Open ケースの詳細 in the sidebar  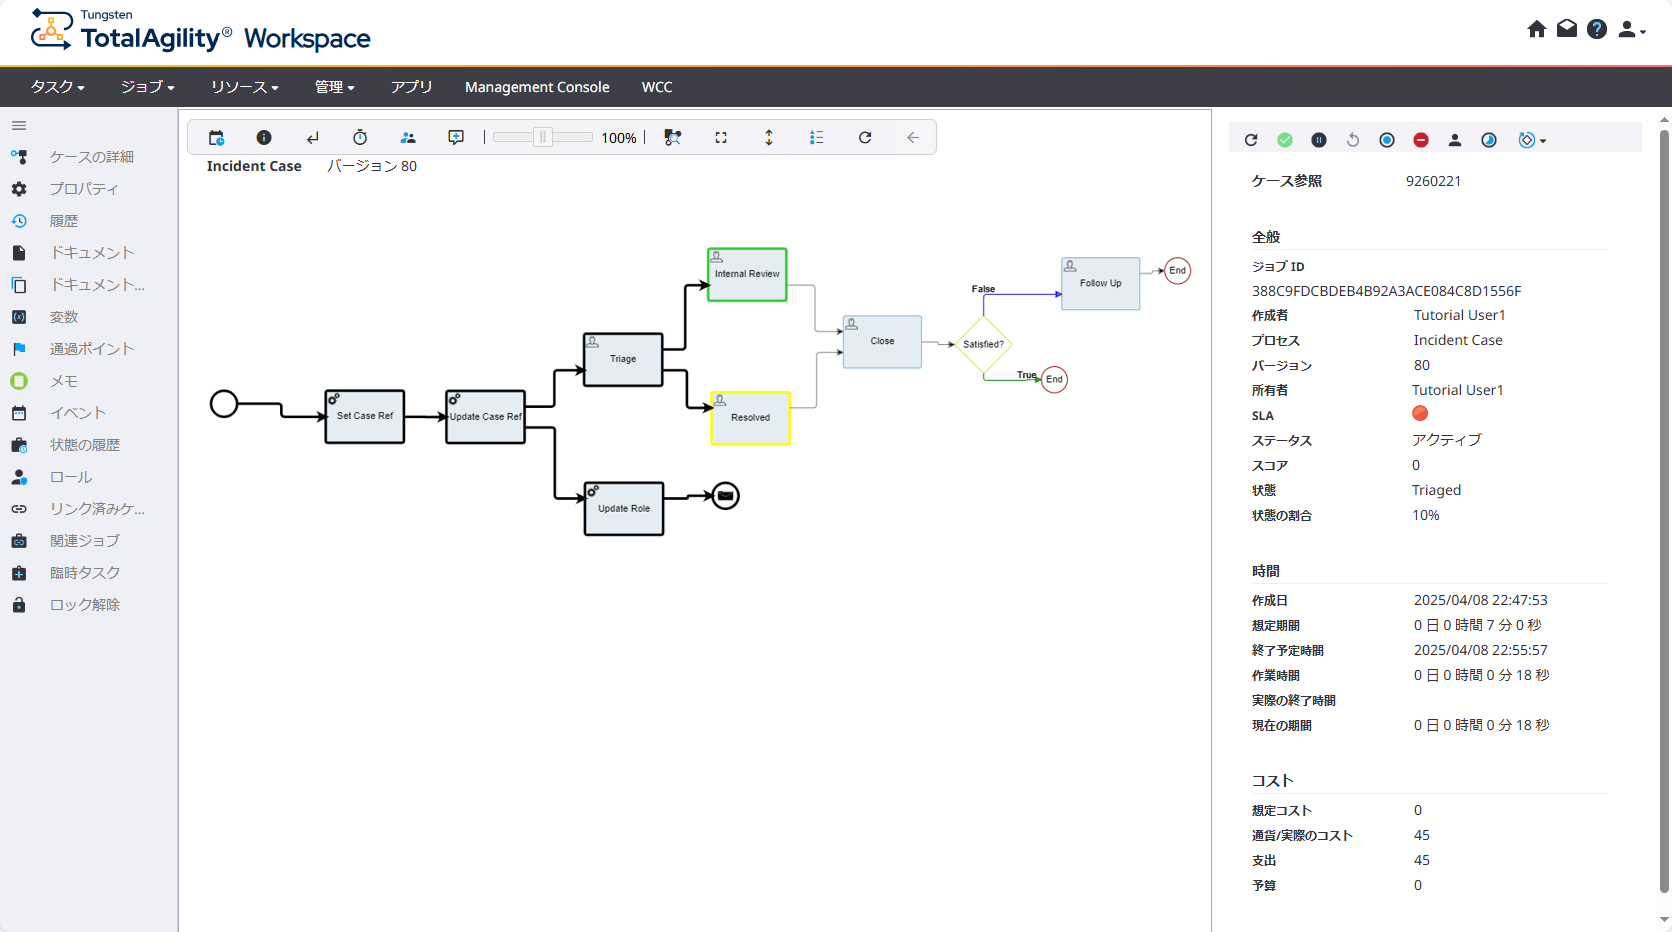pos(91,157)
